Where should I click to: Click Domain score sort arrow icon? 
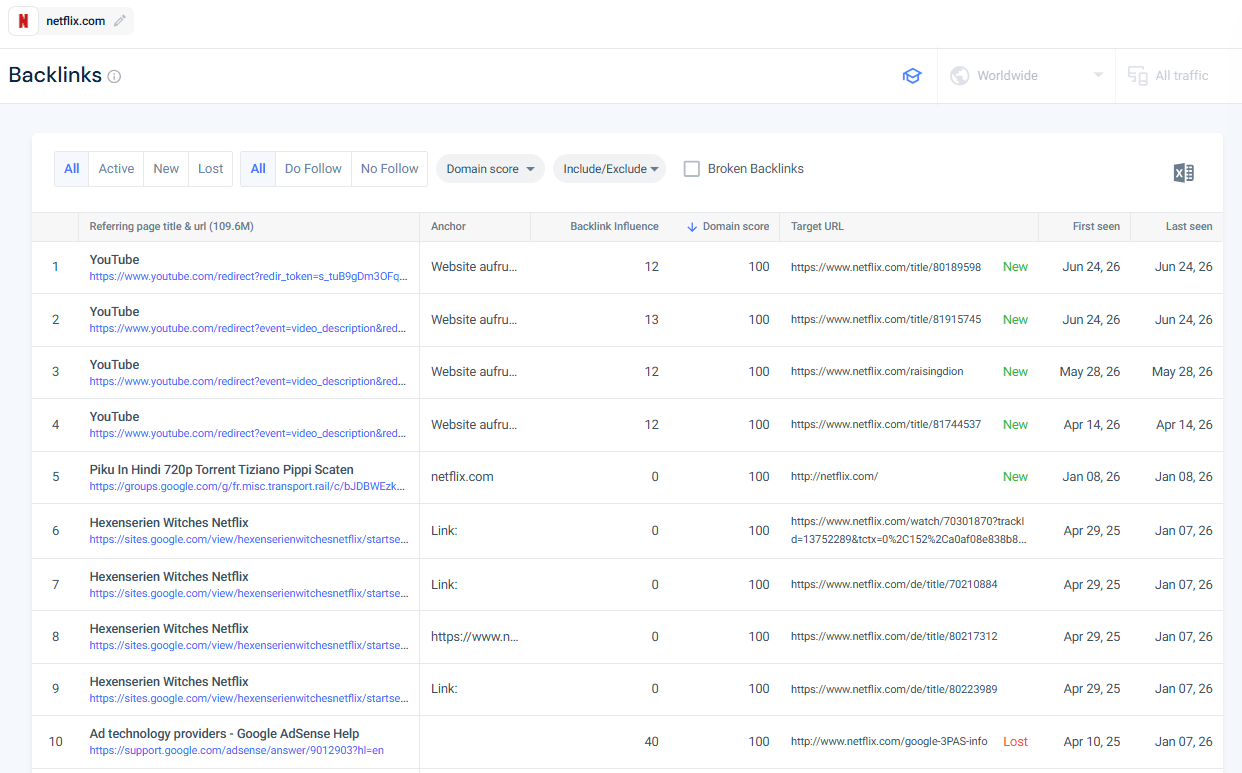pos(692,227)
